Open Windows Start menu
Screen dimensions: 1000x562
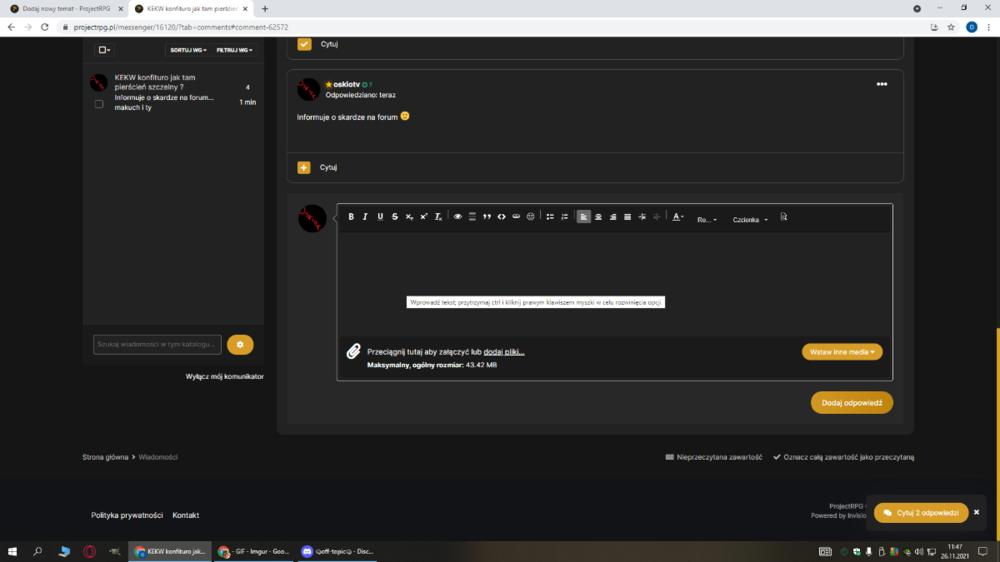12,551
